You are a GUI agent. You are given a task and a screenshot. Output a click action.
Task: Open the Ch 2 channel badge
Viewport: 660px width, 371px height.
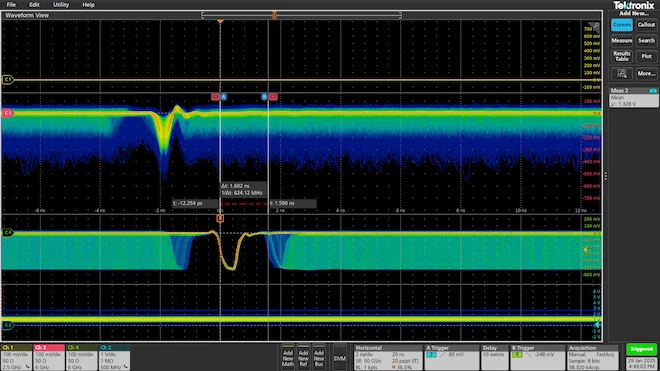[x=114, y=357]
